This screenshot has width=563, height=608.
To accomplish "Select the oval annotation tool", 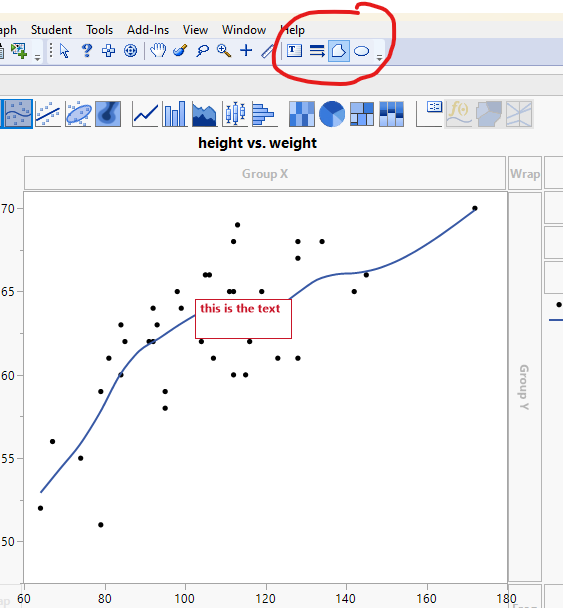I will (361, 51).
